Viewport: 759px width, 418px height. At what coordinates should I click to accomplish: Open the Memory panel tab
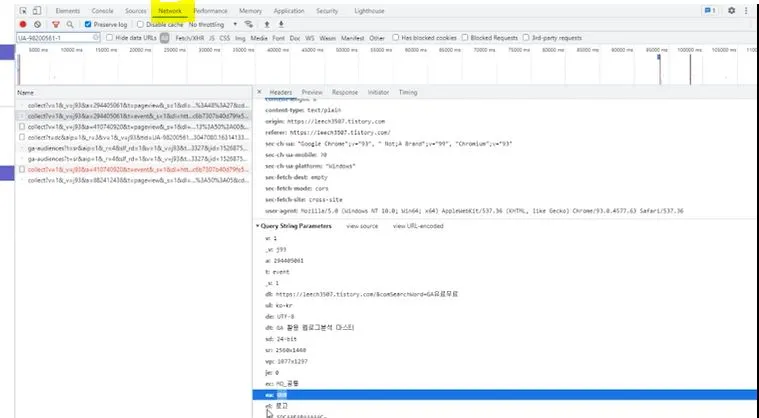(250, 11)
